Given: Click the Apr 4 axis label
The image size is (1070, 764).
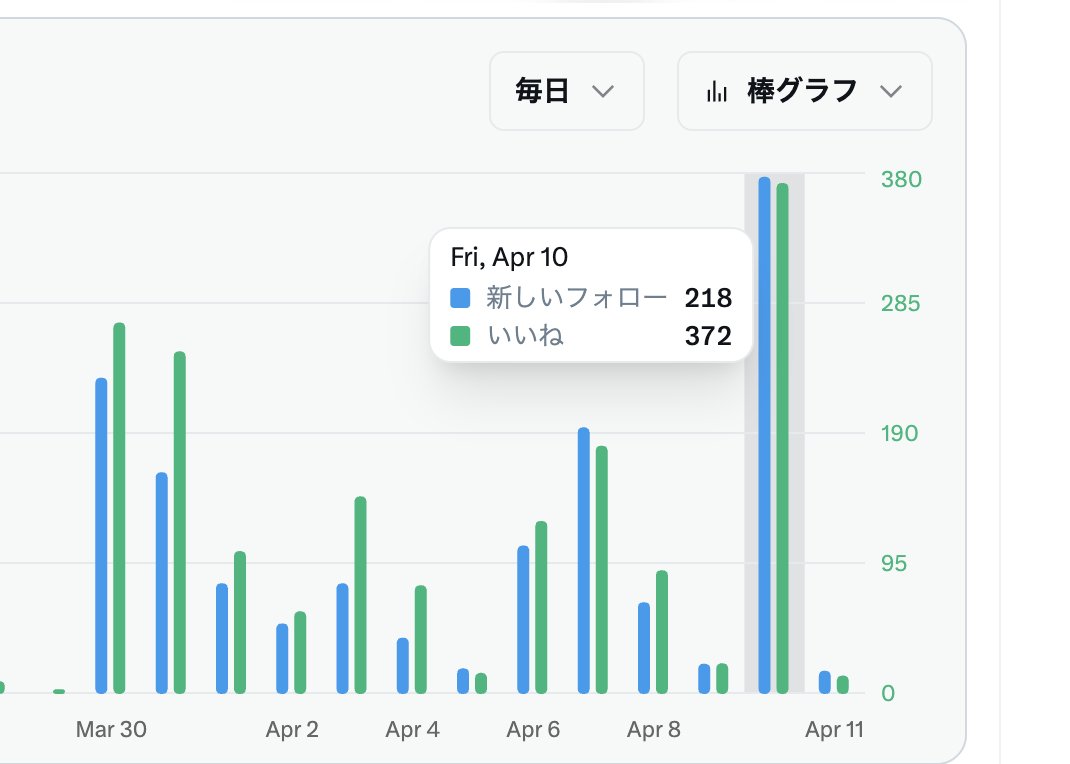Looking at the screenshot, I should [413, 729].
